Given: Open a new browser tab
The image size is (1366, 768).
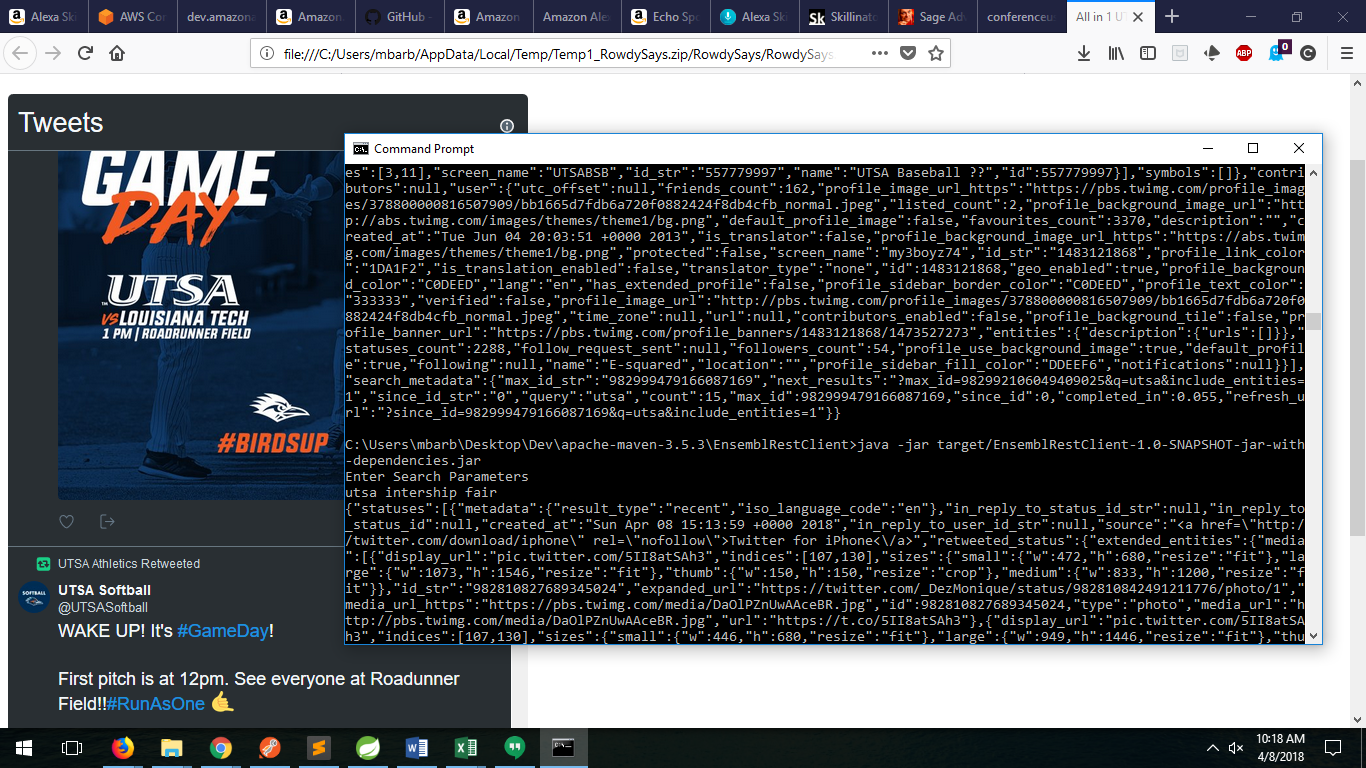Looking at the screenshot, I should click(x=1172, y=17).
